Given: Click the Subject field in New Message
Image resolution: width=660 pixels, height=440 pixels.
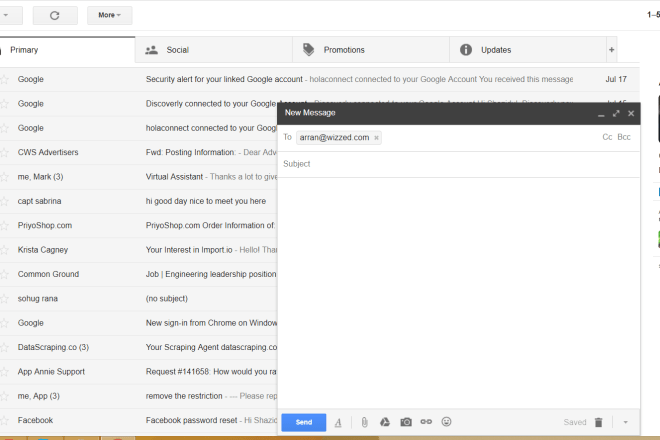Looking at the screenshot, I should click(x=450, y=164).
